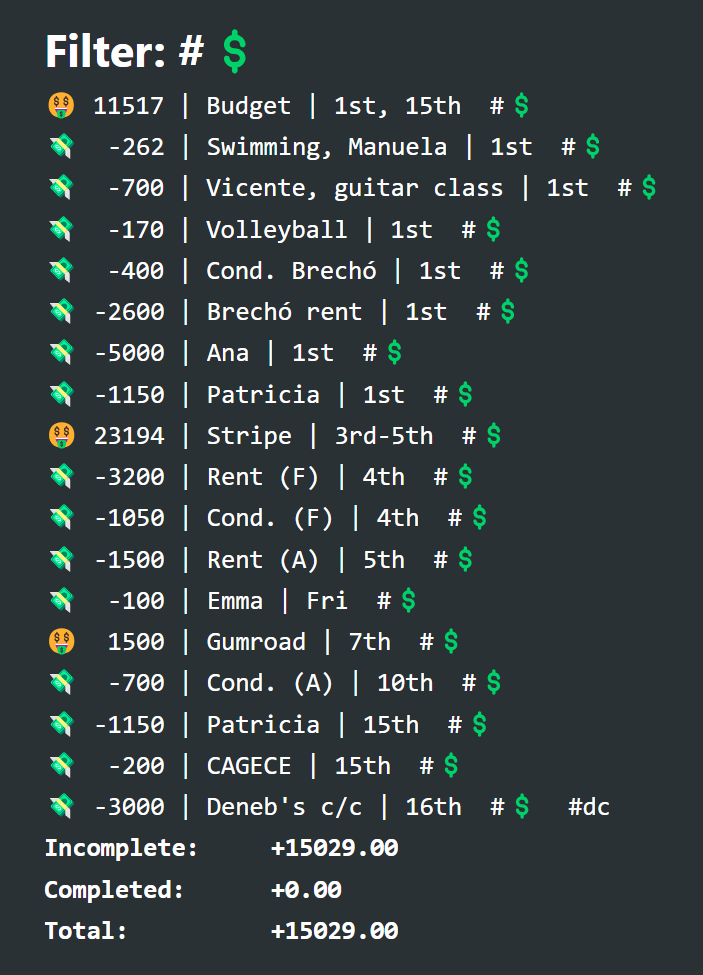Click the Vicente, guitar class entry text
This screenshot has height=975, width=703.
[354, 188]
